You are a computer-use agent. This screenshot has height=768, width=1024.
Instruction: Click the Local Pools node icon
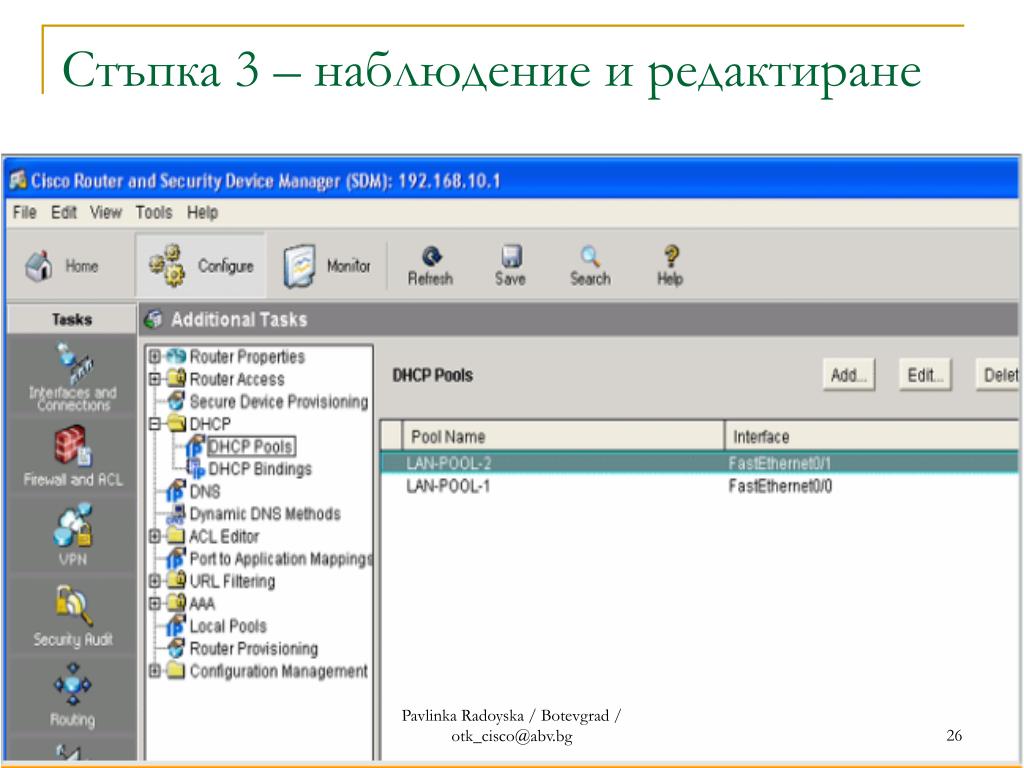[176, 626]
